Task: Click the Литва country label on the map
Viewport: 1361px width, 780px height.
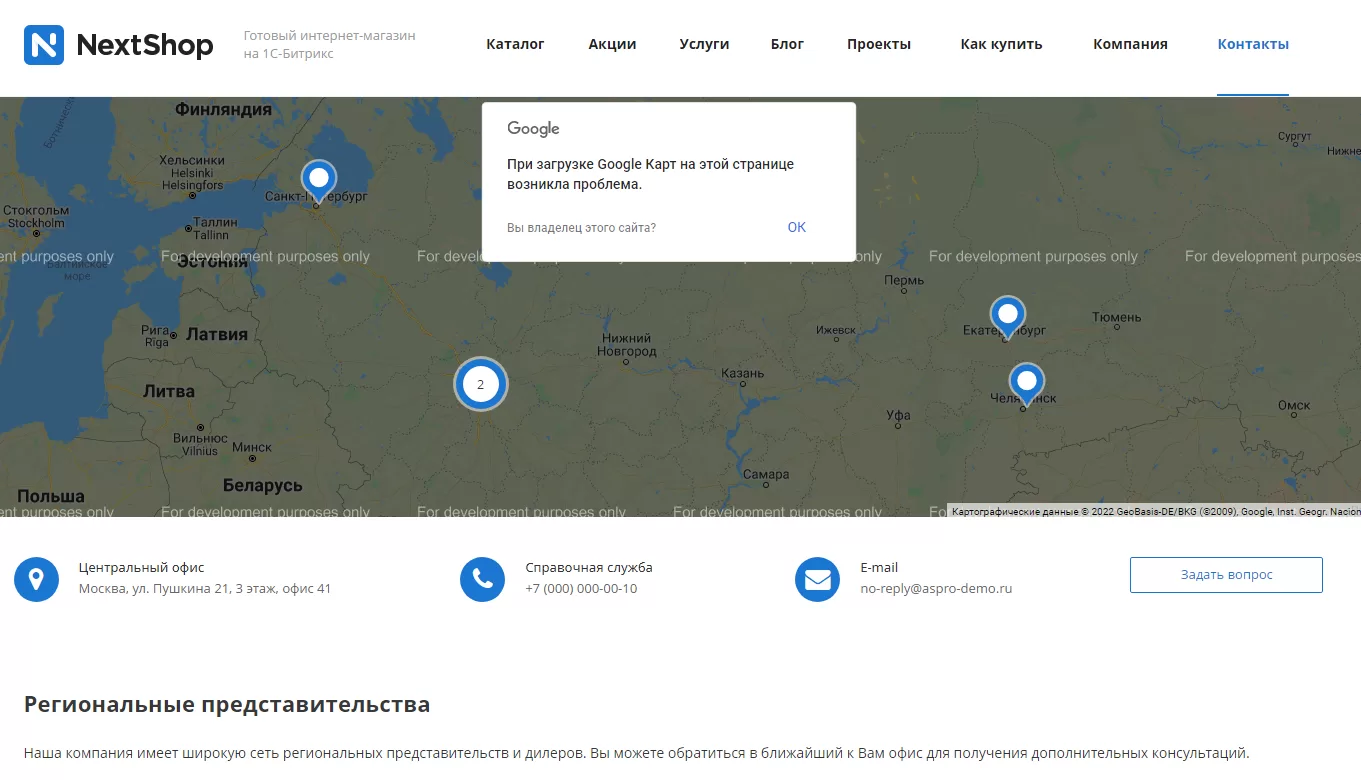Action: 169,391
